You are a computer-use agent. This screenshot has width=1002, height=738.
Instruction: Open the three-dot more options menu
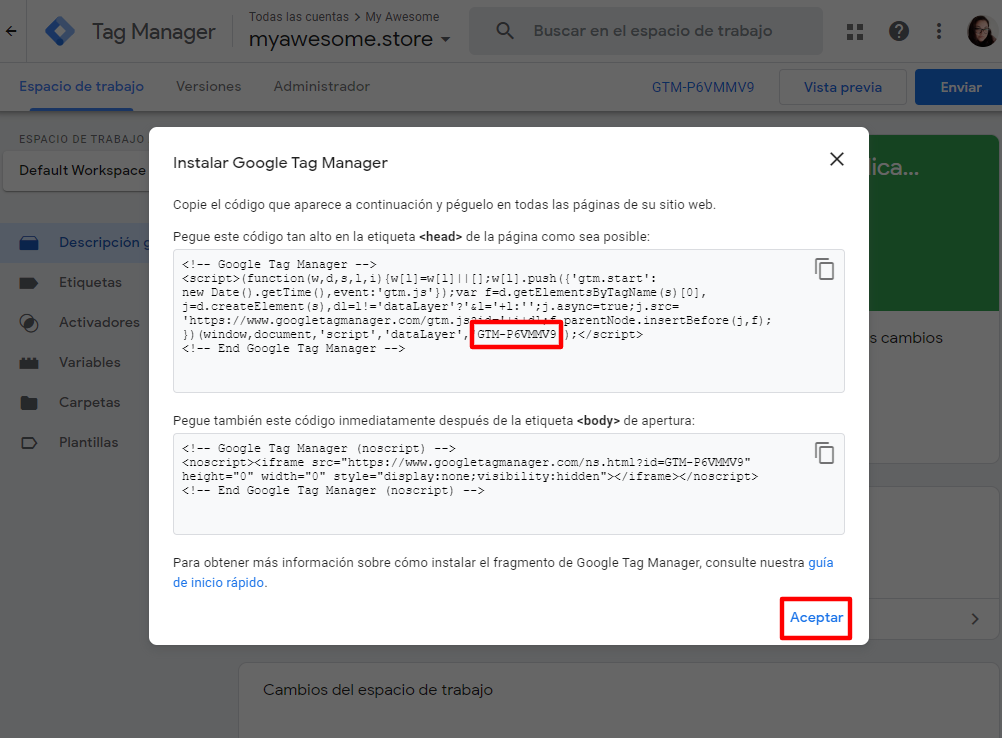tap(939, 31)
